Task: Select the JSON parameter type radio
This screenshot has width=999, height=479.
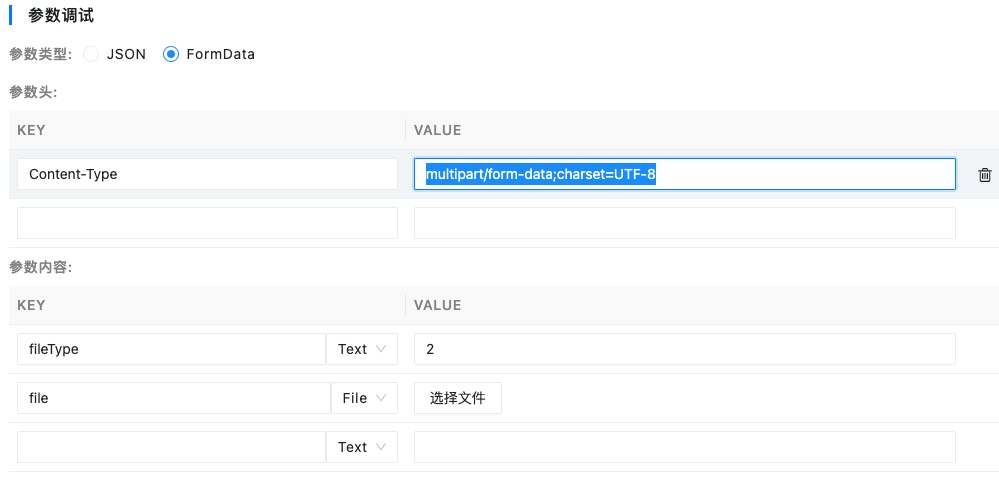Action: [x=91, y=54]
